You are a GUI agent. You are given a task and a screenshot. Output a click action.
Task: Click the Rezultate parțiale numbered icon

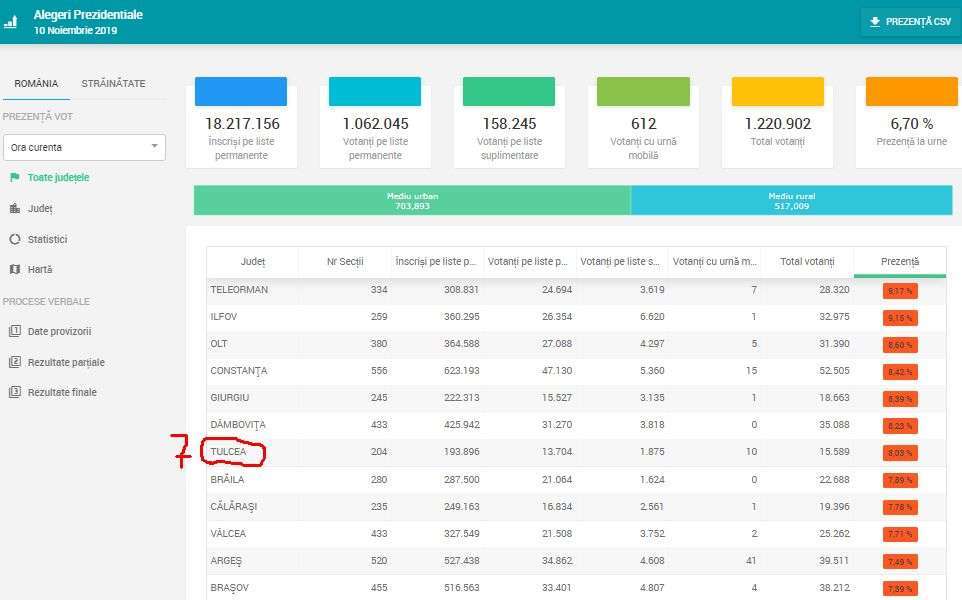[15, 362]
